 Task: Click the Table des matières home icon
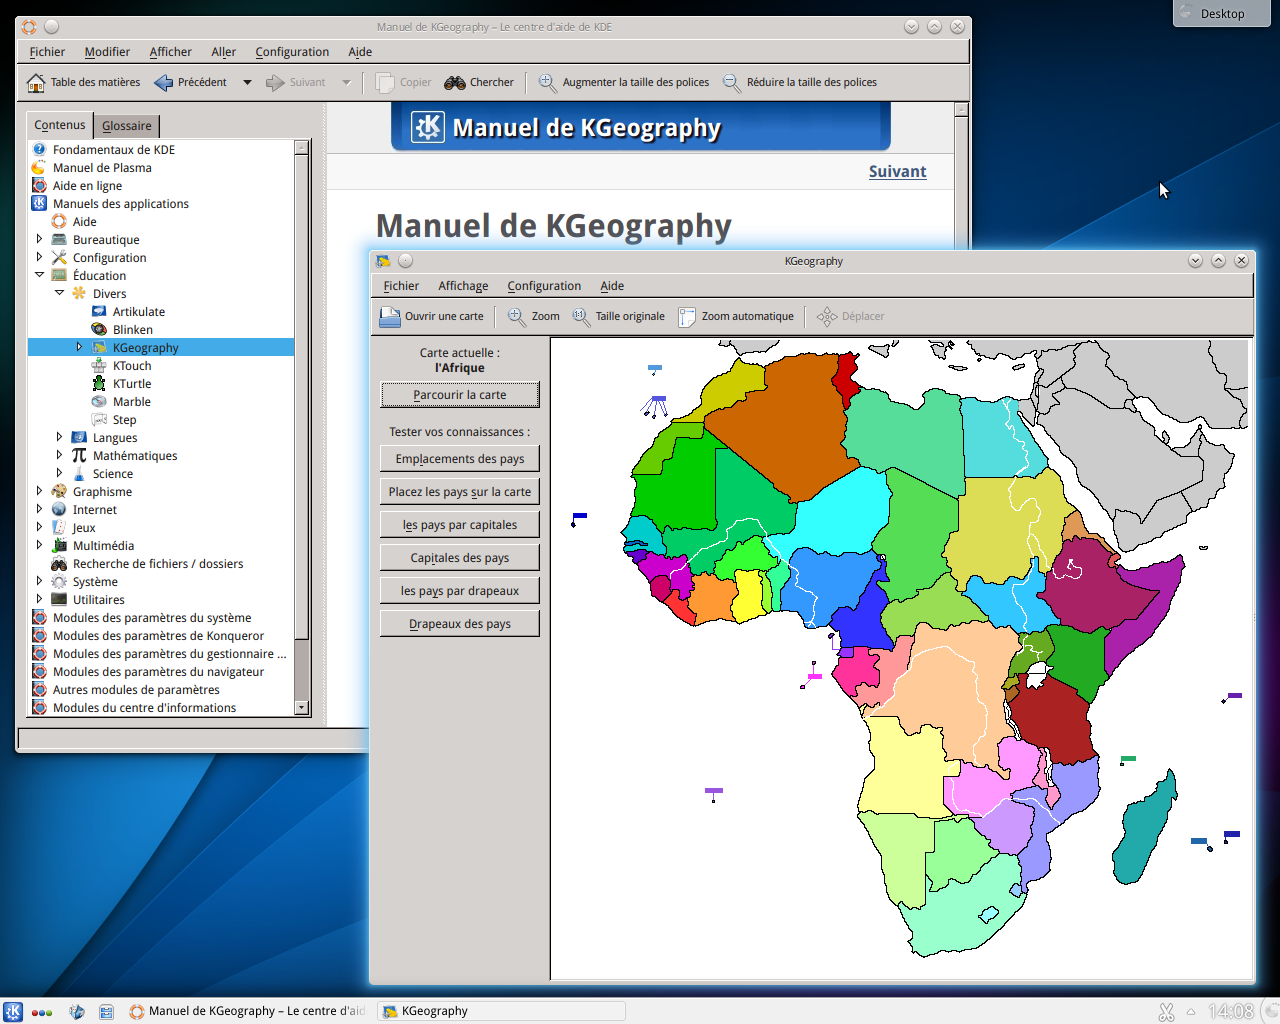click(36, 83)
